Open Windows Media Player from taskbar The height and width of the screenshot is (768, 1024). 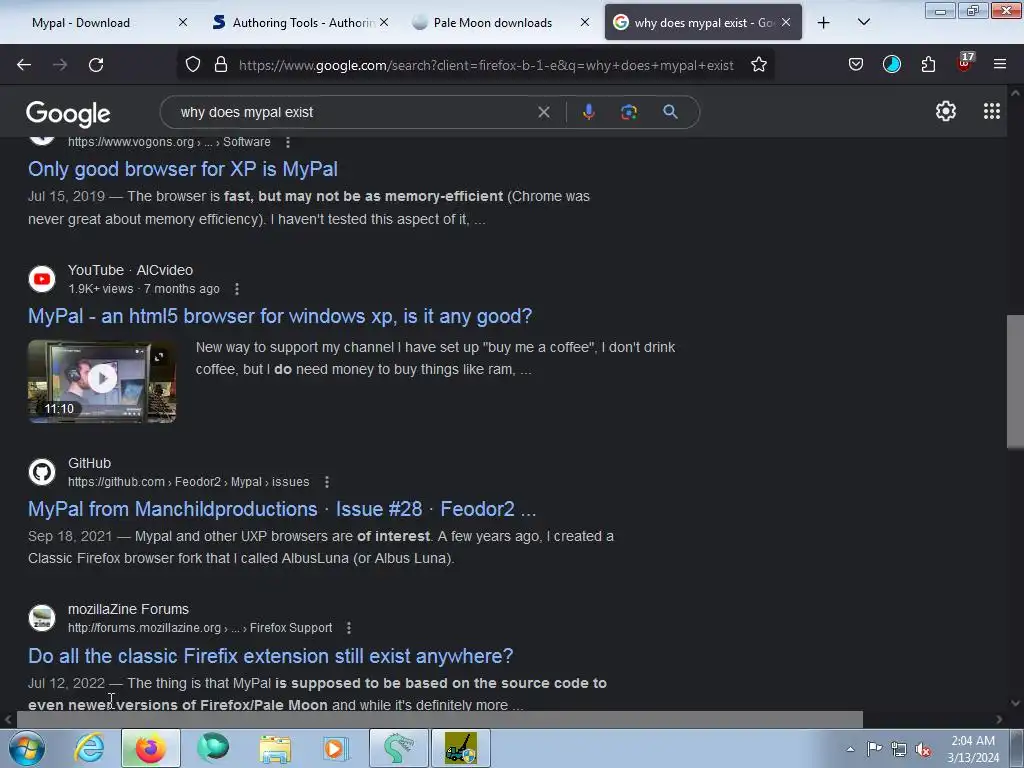tap(336, 748)
